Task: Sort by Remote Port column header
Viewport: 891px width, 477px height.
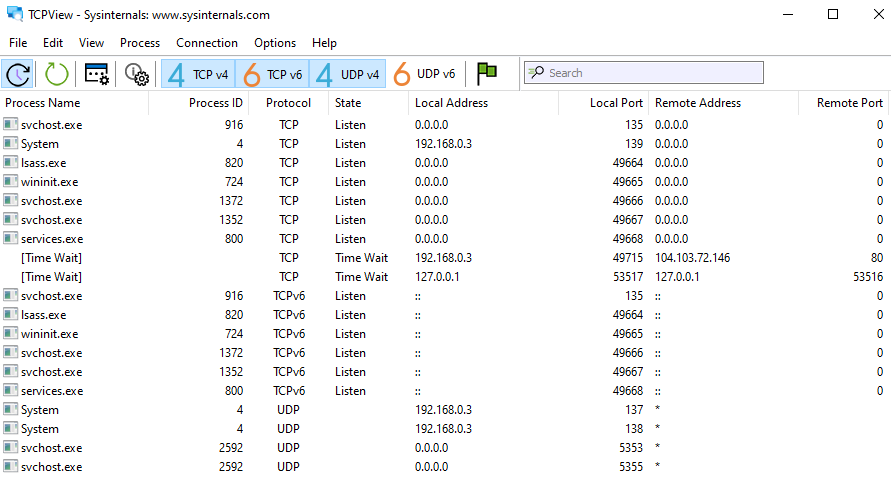Action: coord(844,103)
